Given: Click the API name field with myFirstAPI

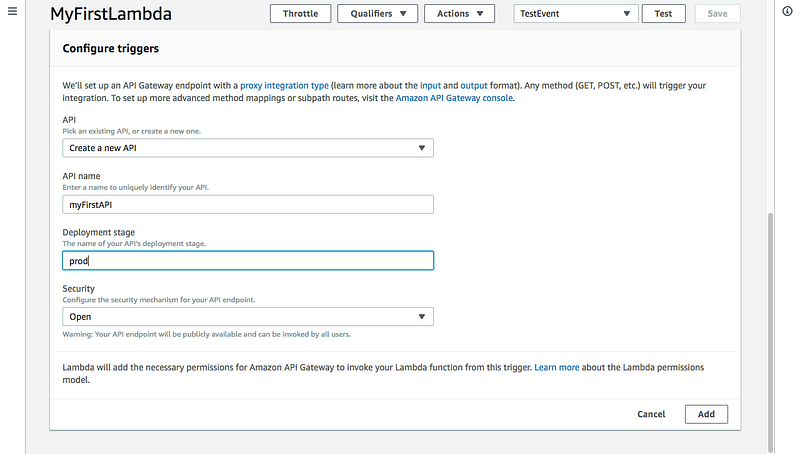Looking at the screenshot, I should click(x=248, y=205).
